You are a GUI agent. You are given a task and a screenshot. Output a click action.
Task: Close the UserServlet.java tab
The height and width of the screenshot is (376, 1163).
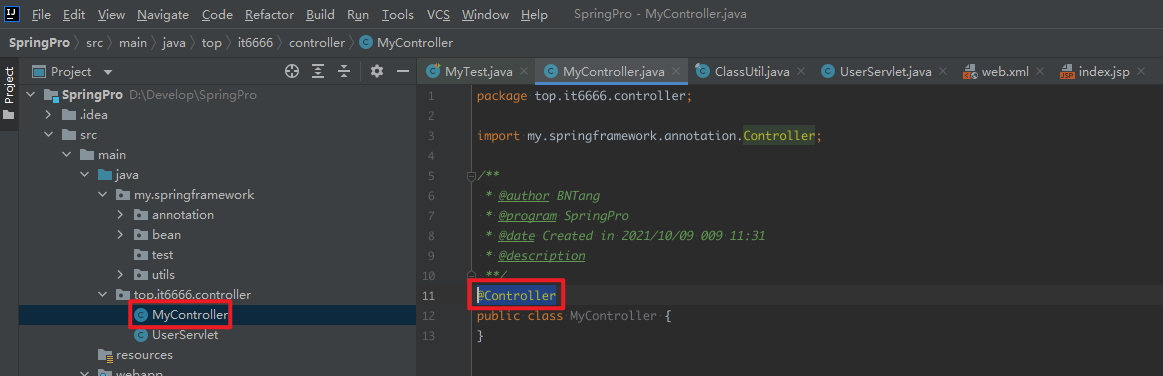(943, 72)
